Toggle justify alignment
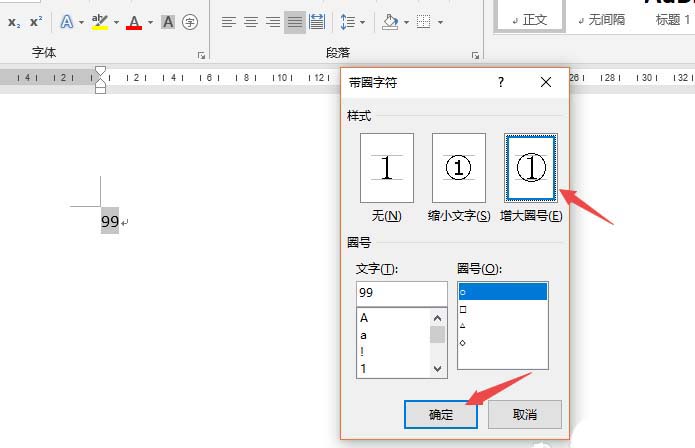 click(295, 22)
